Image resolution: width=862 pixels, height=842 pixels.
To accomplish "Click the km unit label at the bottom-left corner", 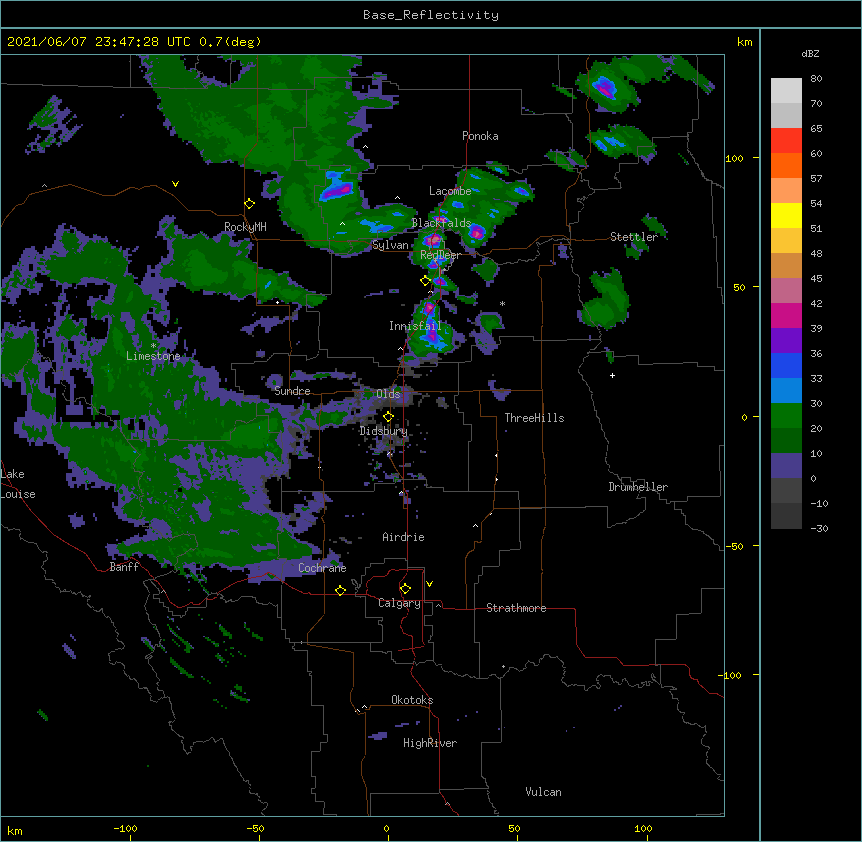I will [x=15, y=830].
